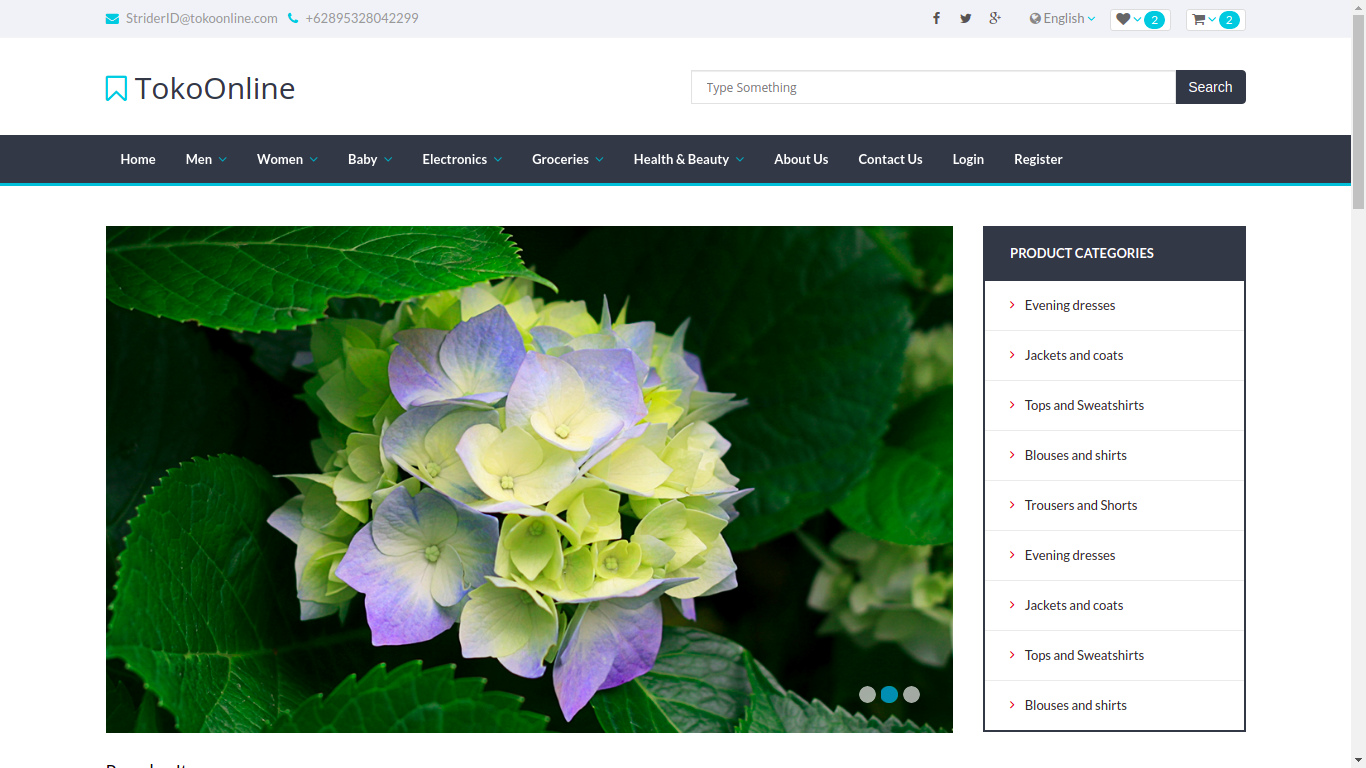Open the Contact Us menu item

click(x=890, y=159)
